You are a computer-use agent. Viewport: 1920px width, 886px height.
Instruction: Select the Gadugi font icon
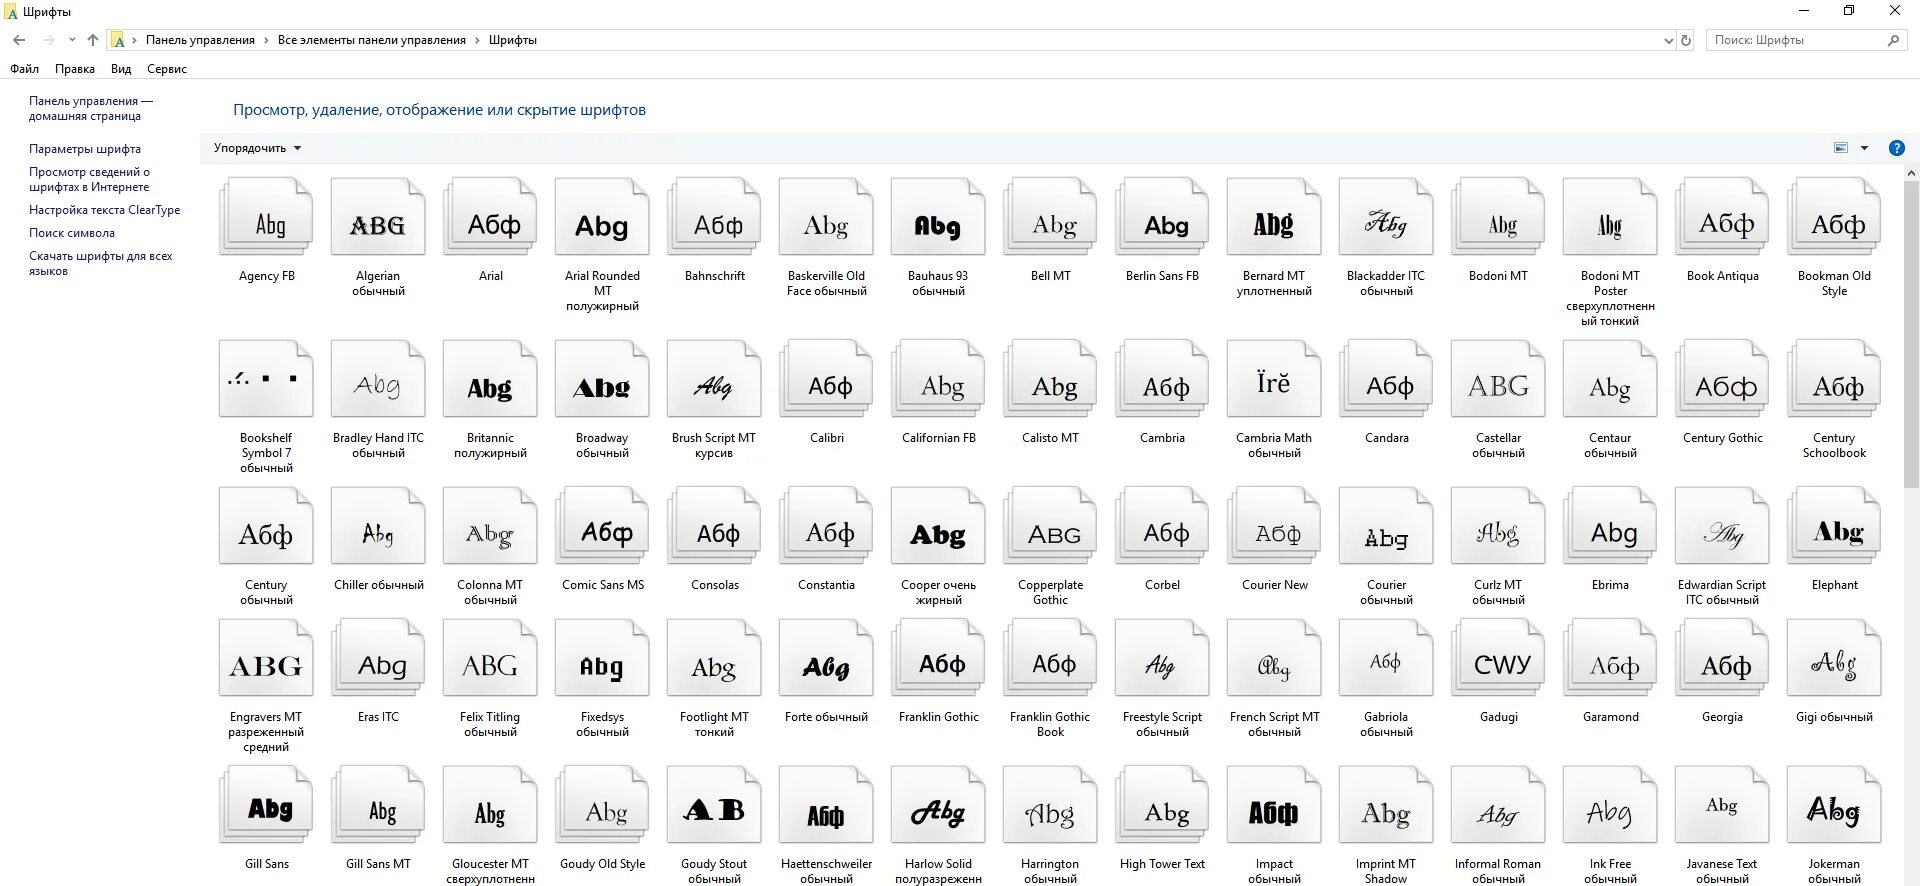coord(1498,658)
